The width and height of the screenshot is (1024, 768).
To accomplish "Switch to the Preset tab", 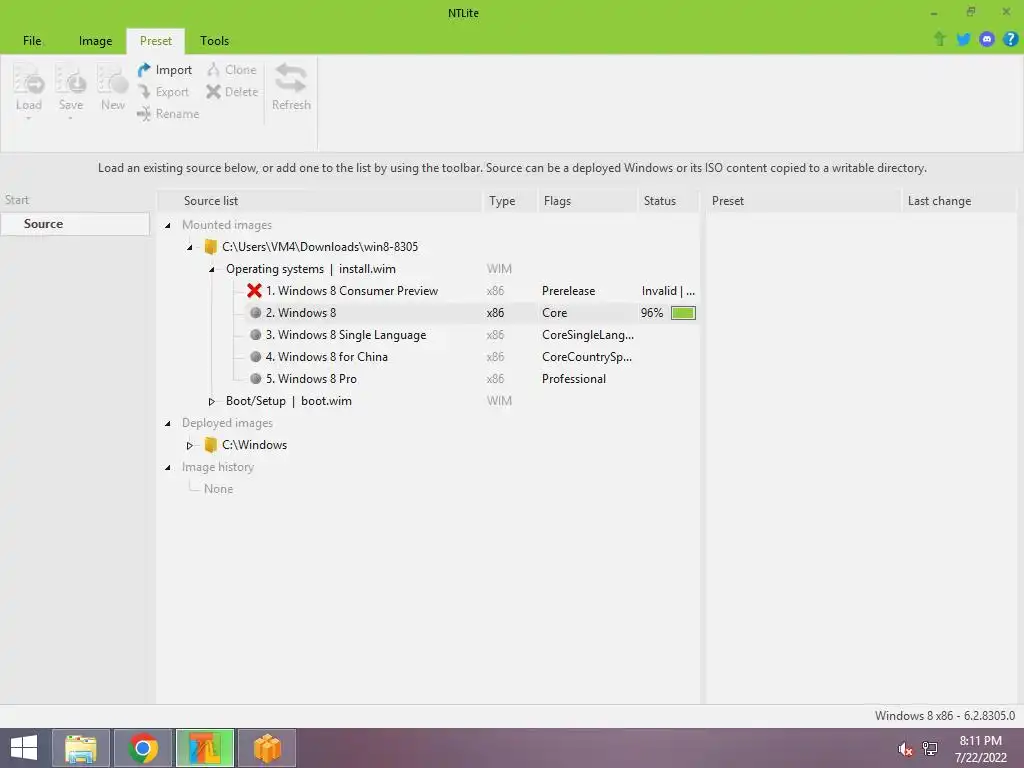I will tap(155, 40).
